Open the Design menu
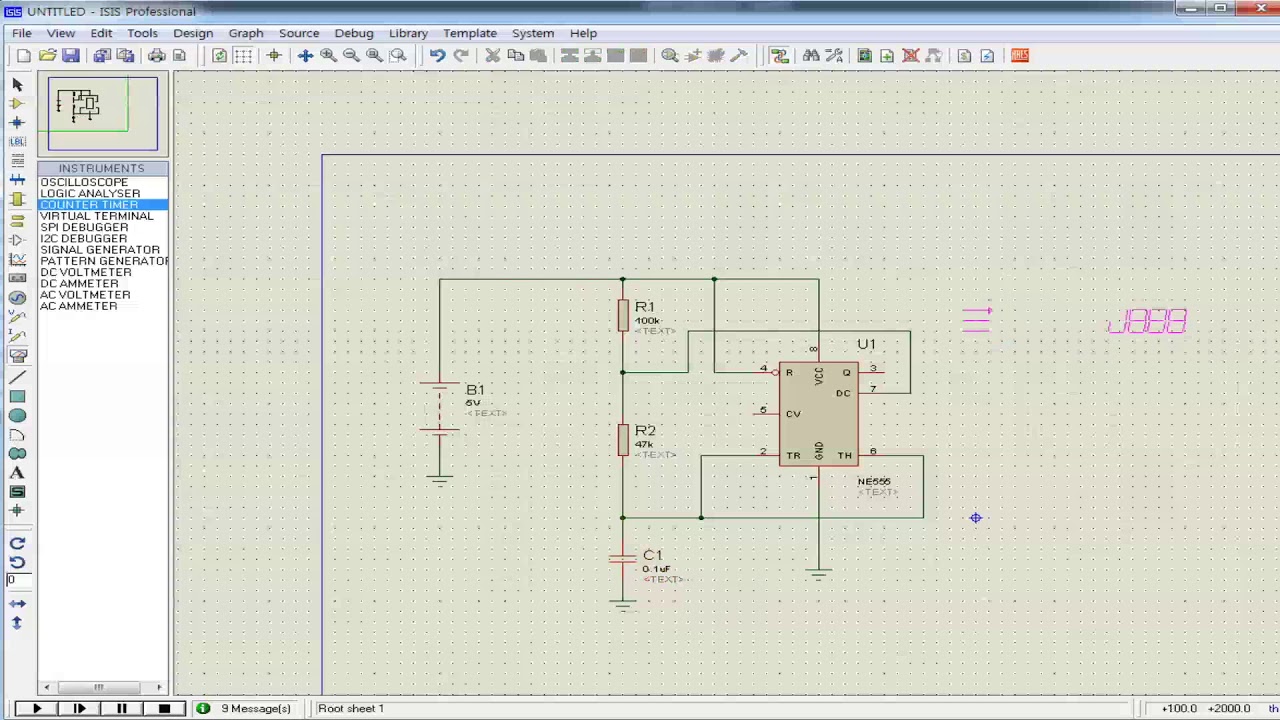This screenshot has width=1280, height=720. (x=193, y=33)
